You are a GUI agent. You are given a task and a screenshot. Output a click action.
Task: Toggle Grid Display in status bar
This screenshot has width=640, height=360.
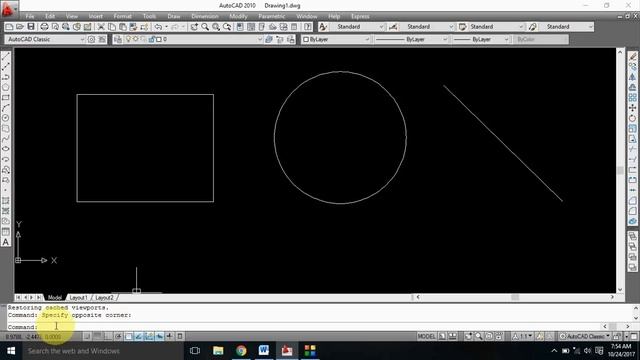coord(98,336)
